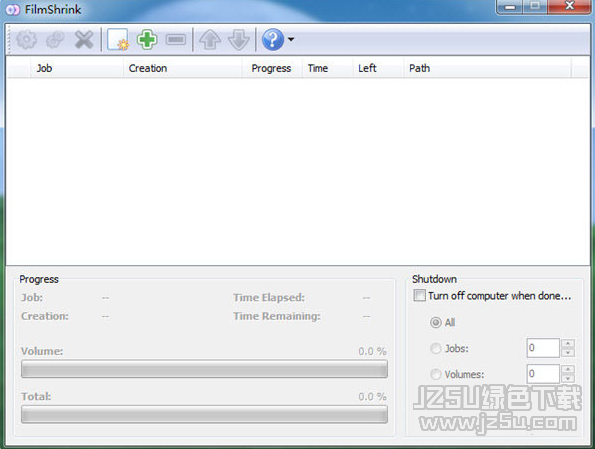This screenshot has width=595, height=449.
Task: Enable Turn off computer when done checkbox
Action: tap(419, 295)
